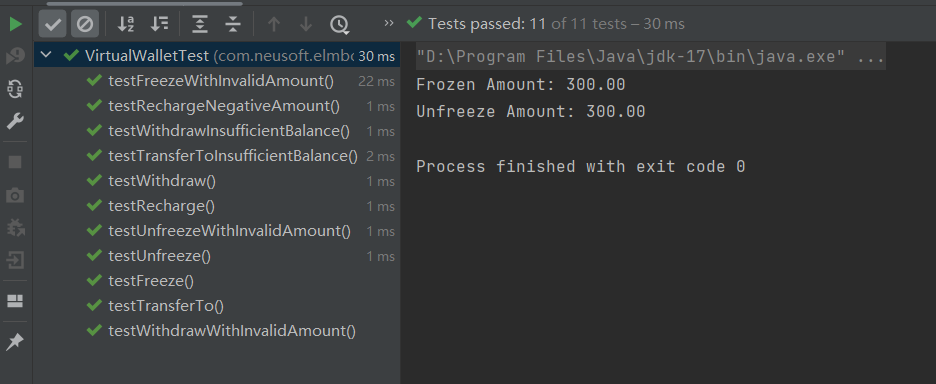The height and width of the screenshot is (384, 936).
Task: Open the test history clock icon
Action: (x=339, y=24)
